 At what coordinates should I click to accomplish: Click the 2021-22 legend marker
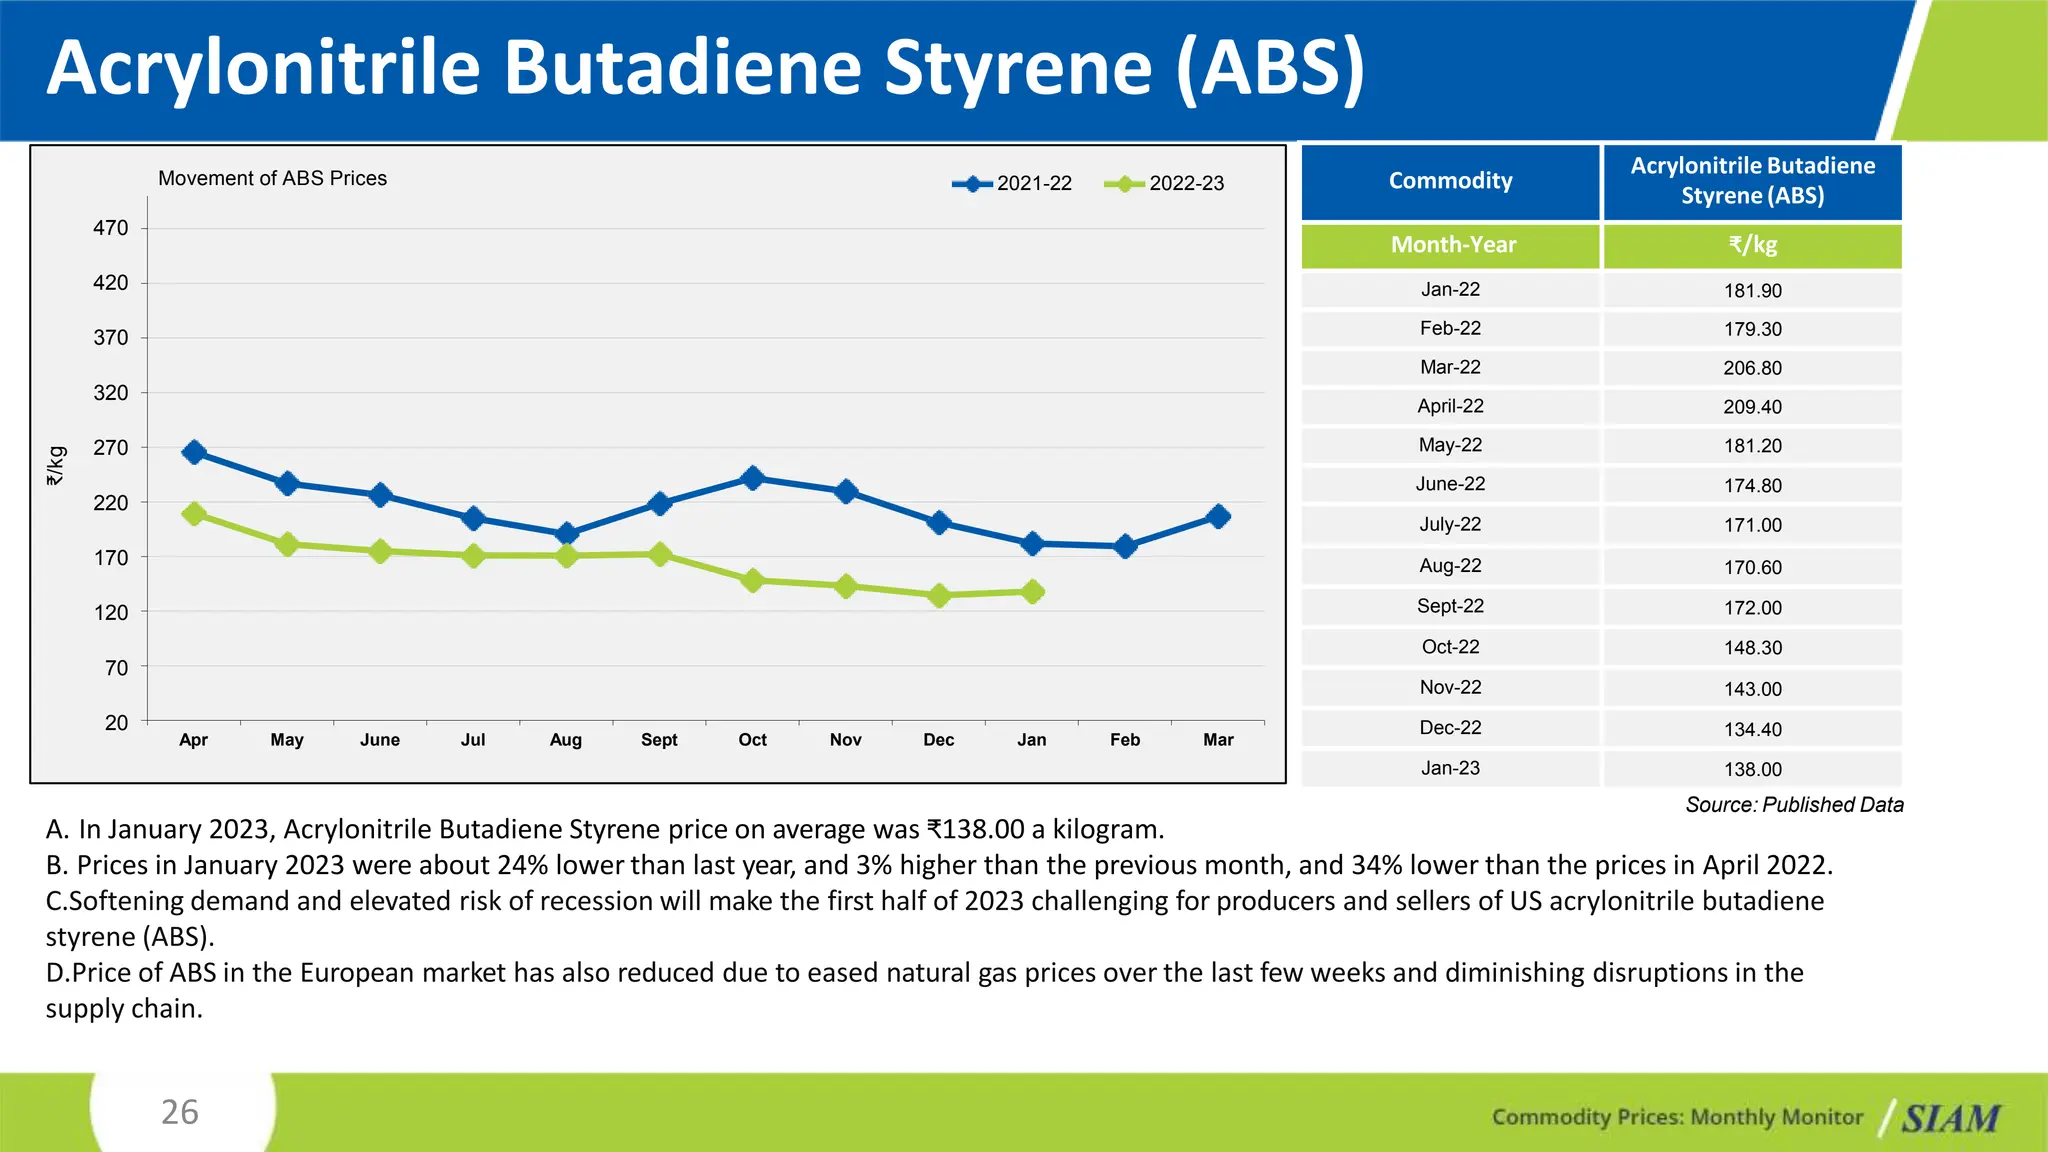(x=972, y=184)
